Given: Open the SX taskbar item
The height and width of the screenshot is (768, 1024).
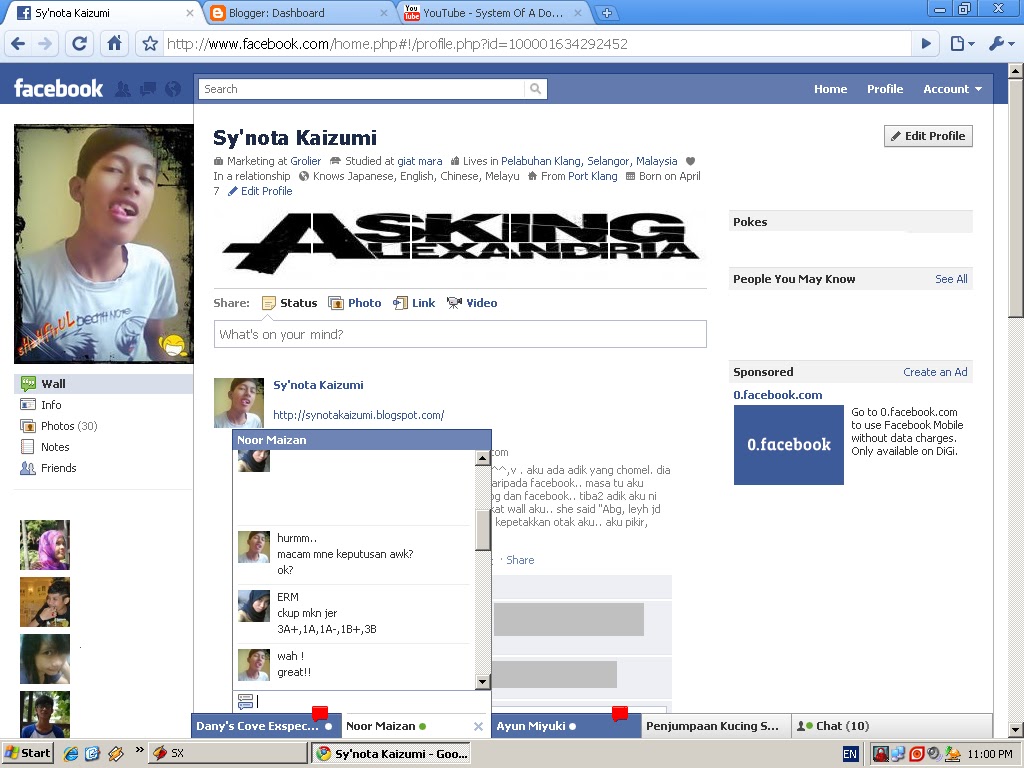Looking at the screenshot, I should 227,753.
